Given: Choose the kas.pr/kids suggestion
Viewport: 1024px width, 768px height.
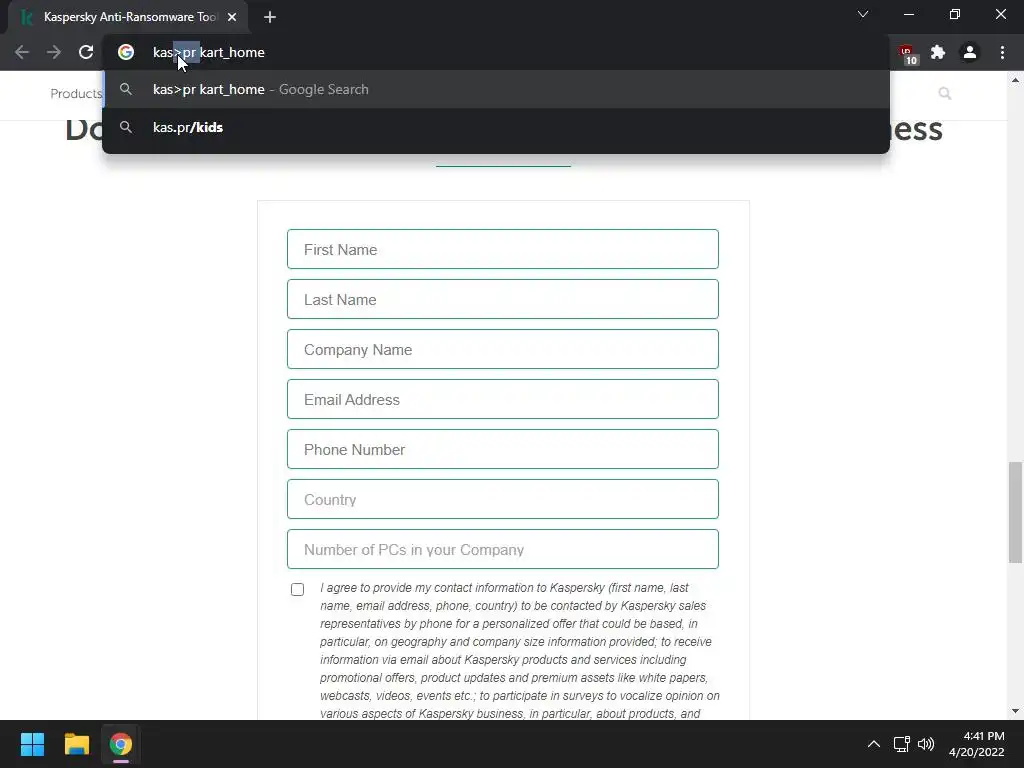Looking at the screenshot, I should [x=496, y=127].
